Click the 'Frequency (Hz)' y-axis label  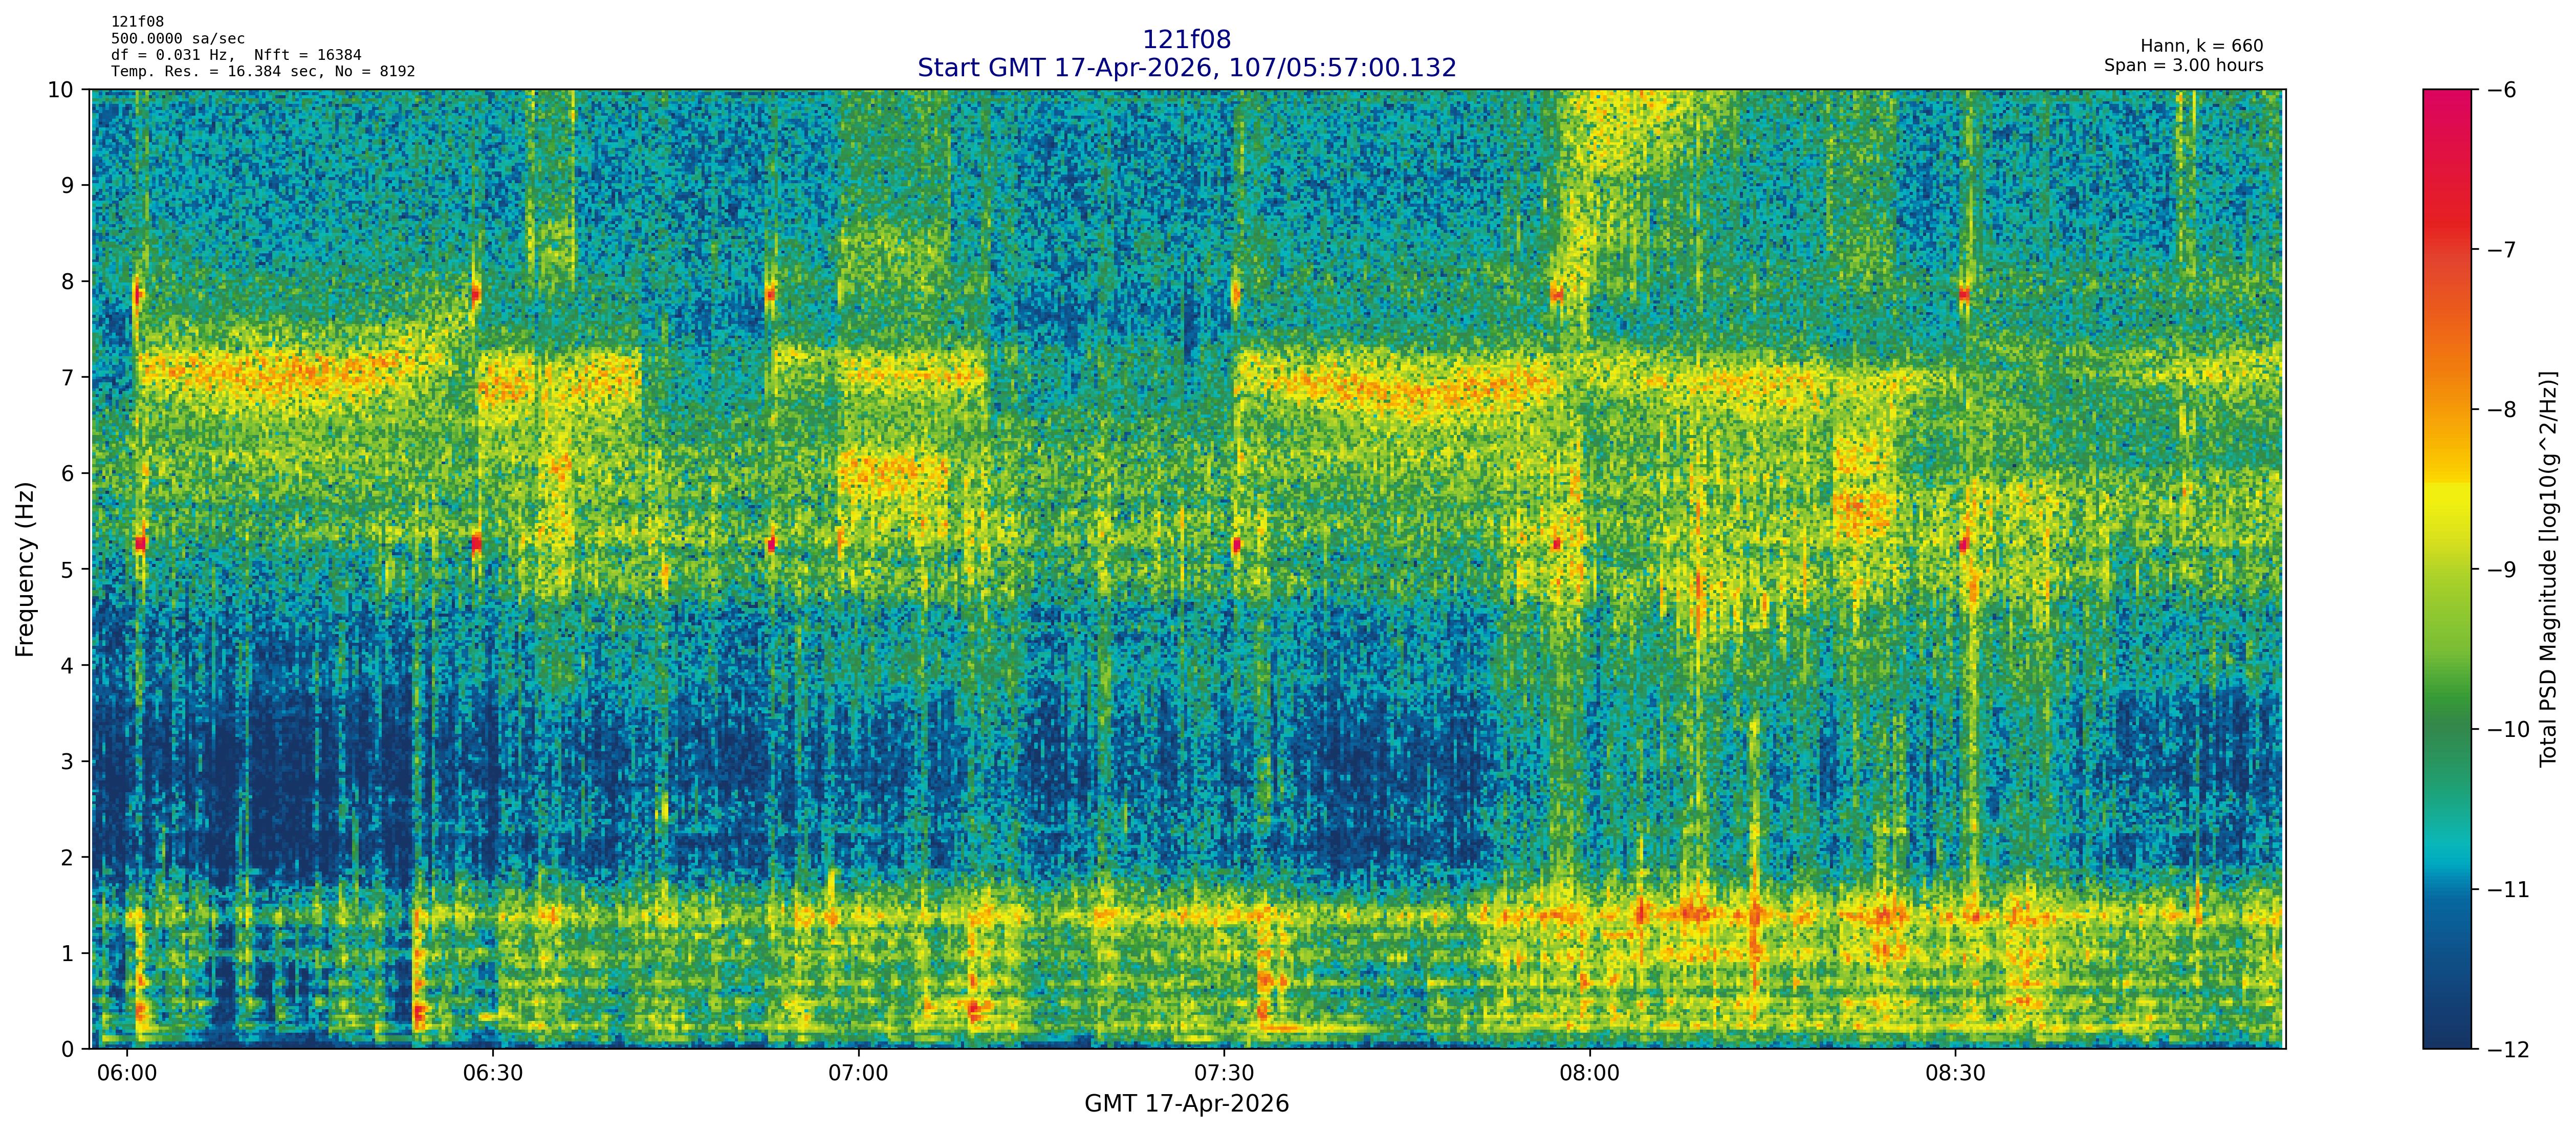[x=25, y=569]
